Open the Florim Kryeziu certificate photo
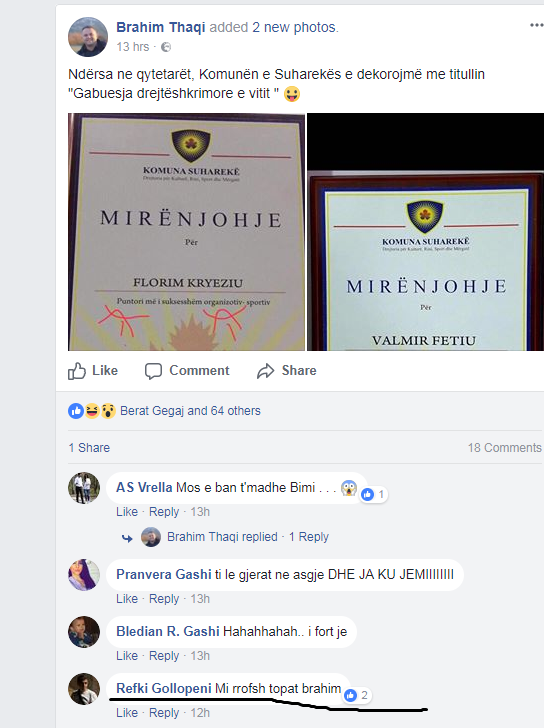The width and height of the screenshot is (544, 728). [x=187, y=232]
